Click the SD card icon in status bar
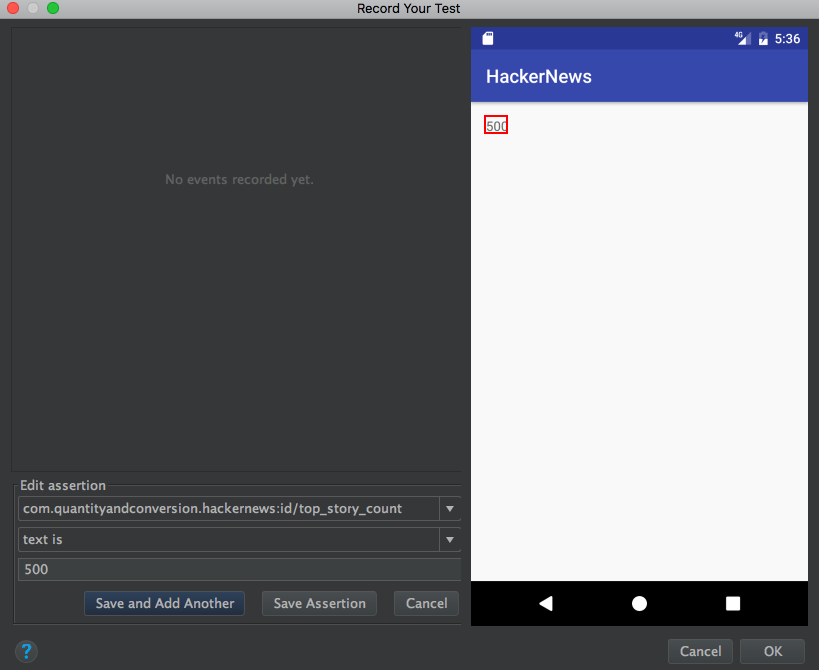The height and width of the screenshot is (670, 819). tap(488, 38)
